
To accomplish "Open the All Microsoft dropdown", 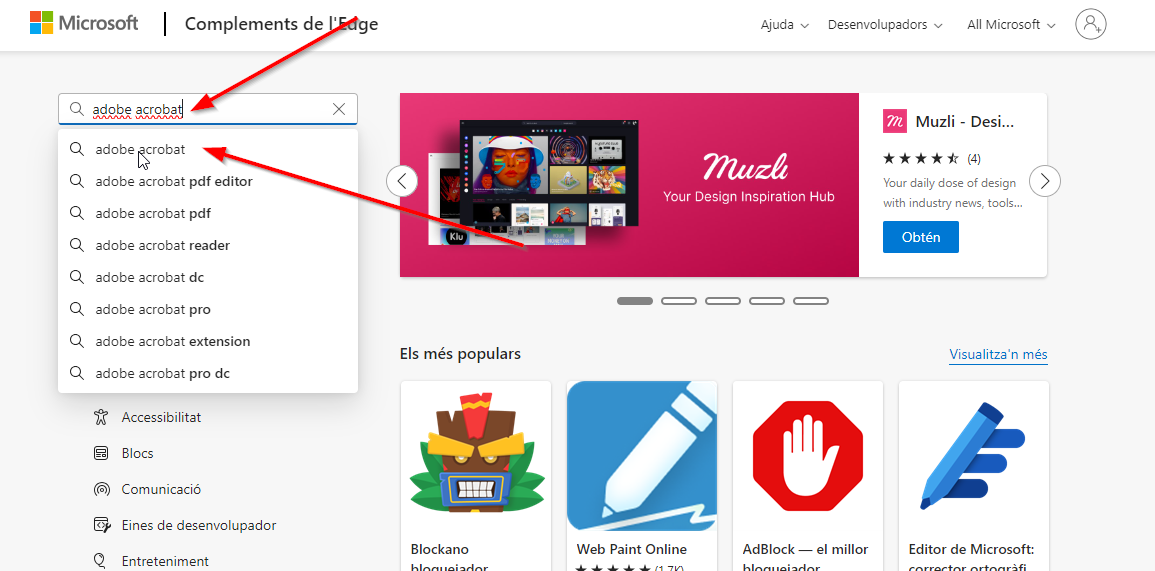I will 1011,25.
